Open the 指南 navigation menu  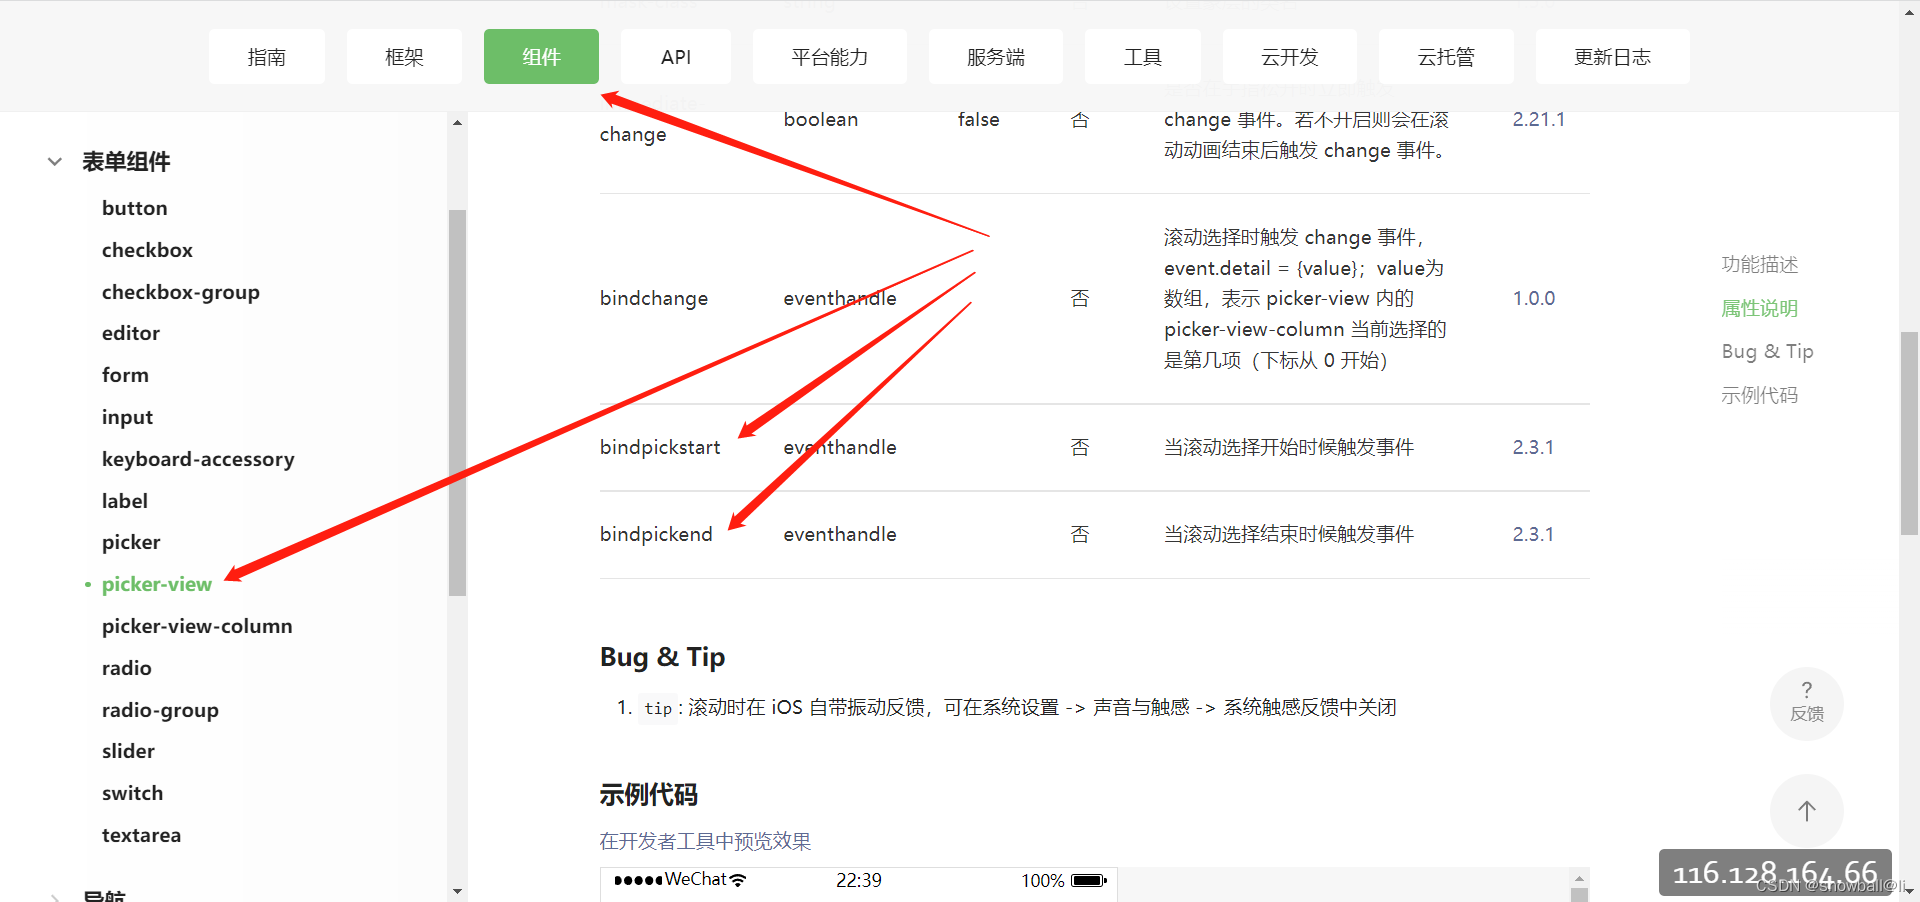point(266,56)
